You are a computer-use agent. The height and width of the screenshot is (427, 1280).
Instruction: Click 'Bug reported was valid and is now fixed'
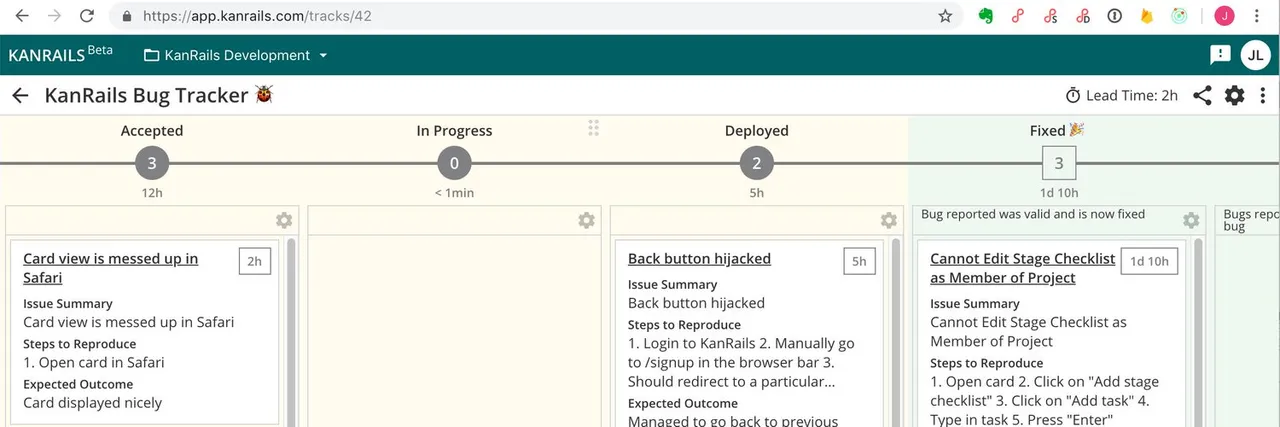coord(1033,214)
